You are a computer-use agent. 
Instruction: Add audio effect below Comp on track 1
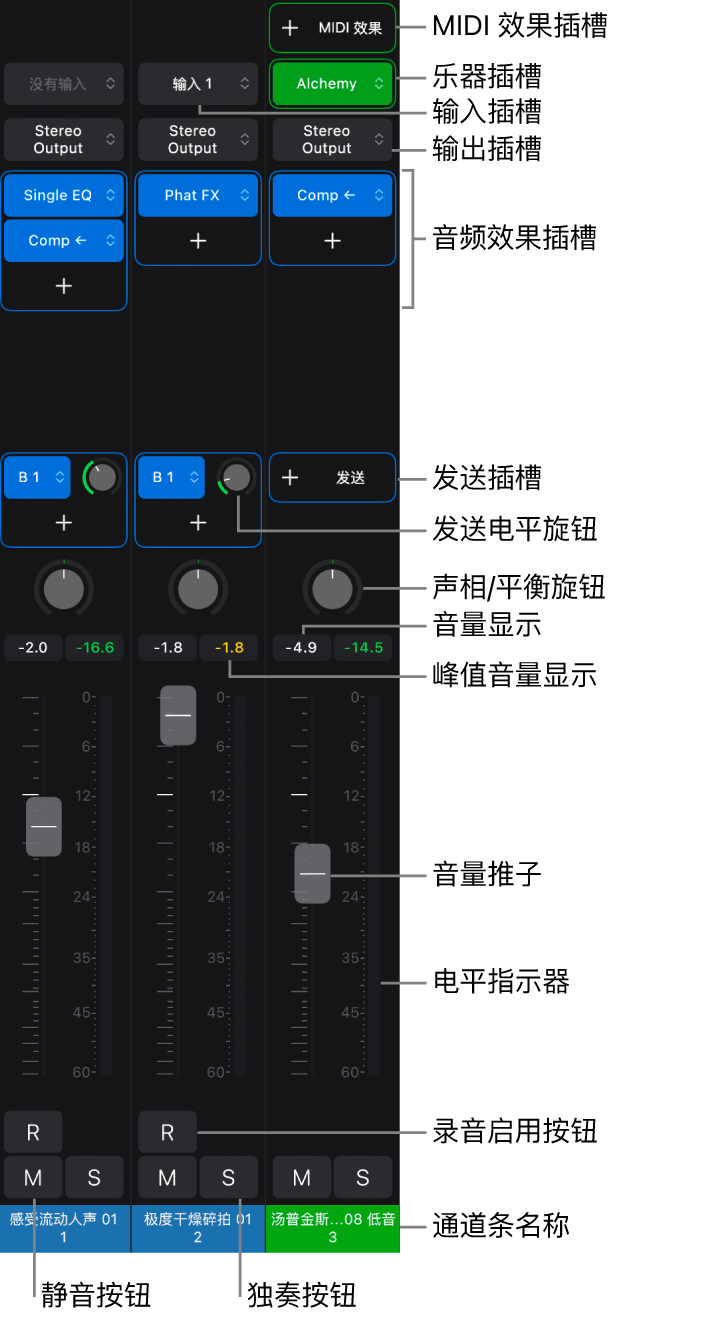pyautogui.click(x=64, y=286)
